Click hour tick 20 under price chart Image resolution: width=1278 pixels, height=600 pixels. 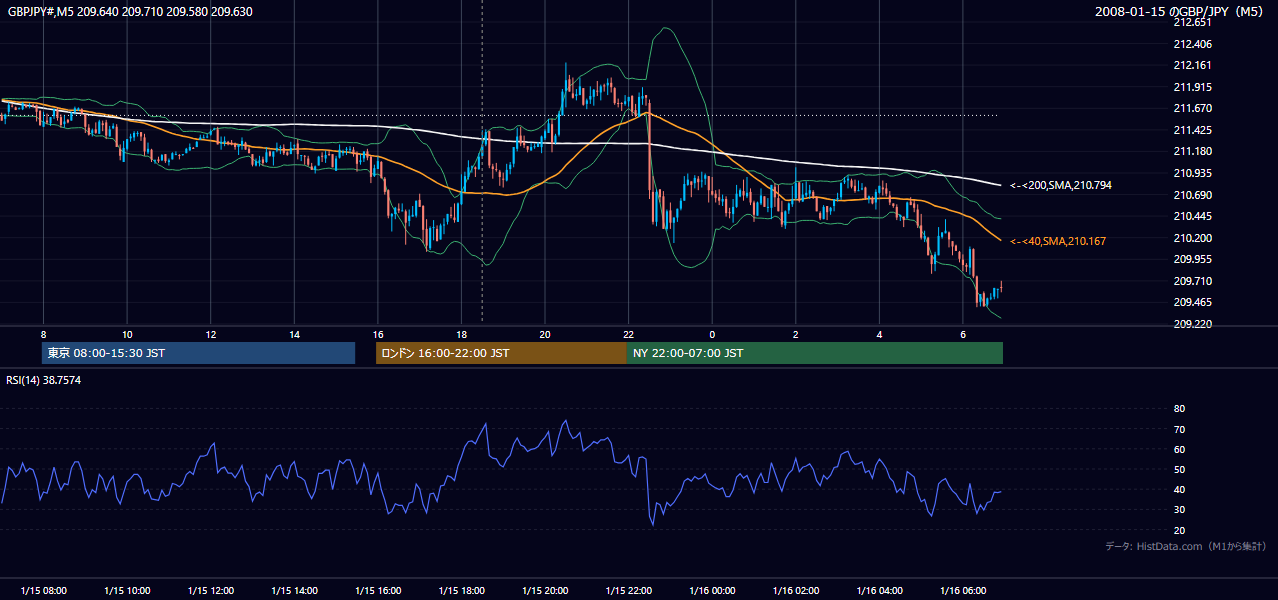click(544, 333)
